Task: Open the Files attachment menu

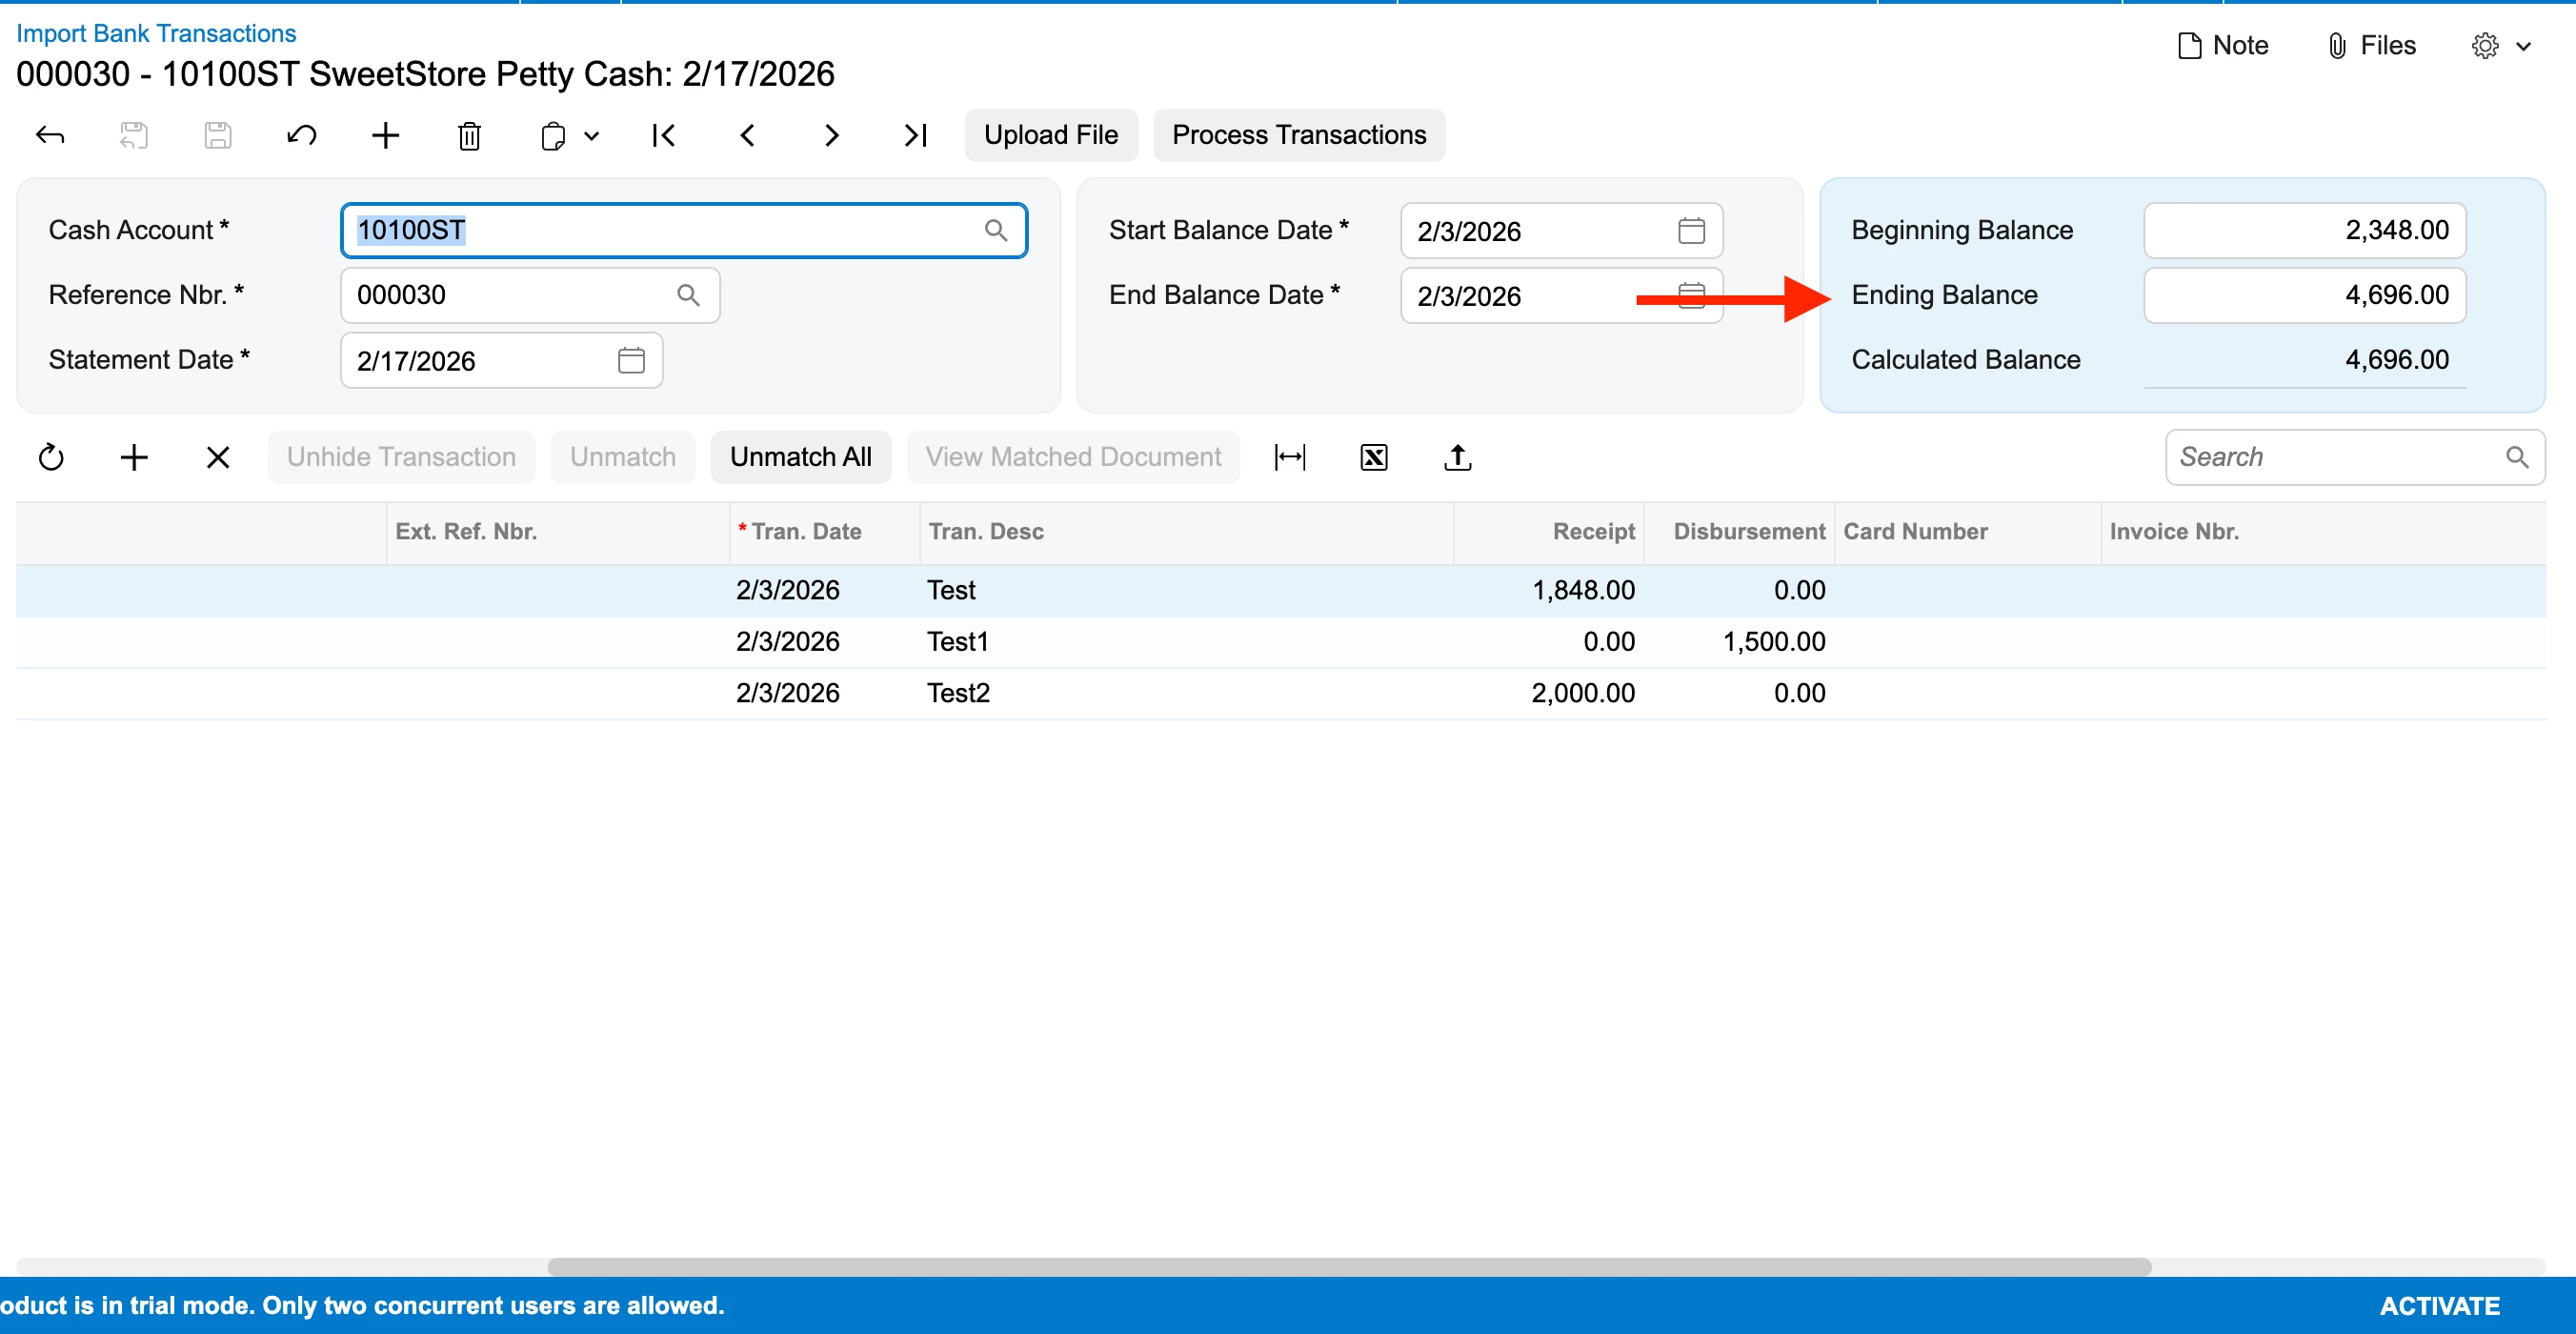Action: (x=2371, y=46)
